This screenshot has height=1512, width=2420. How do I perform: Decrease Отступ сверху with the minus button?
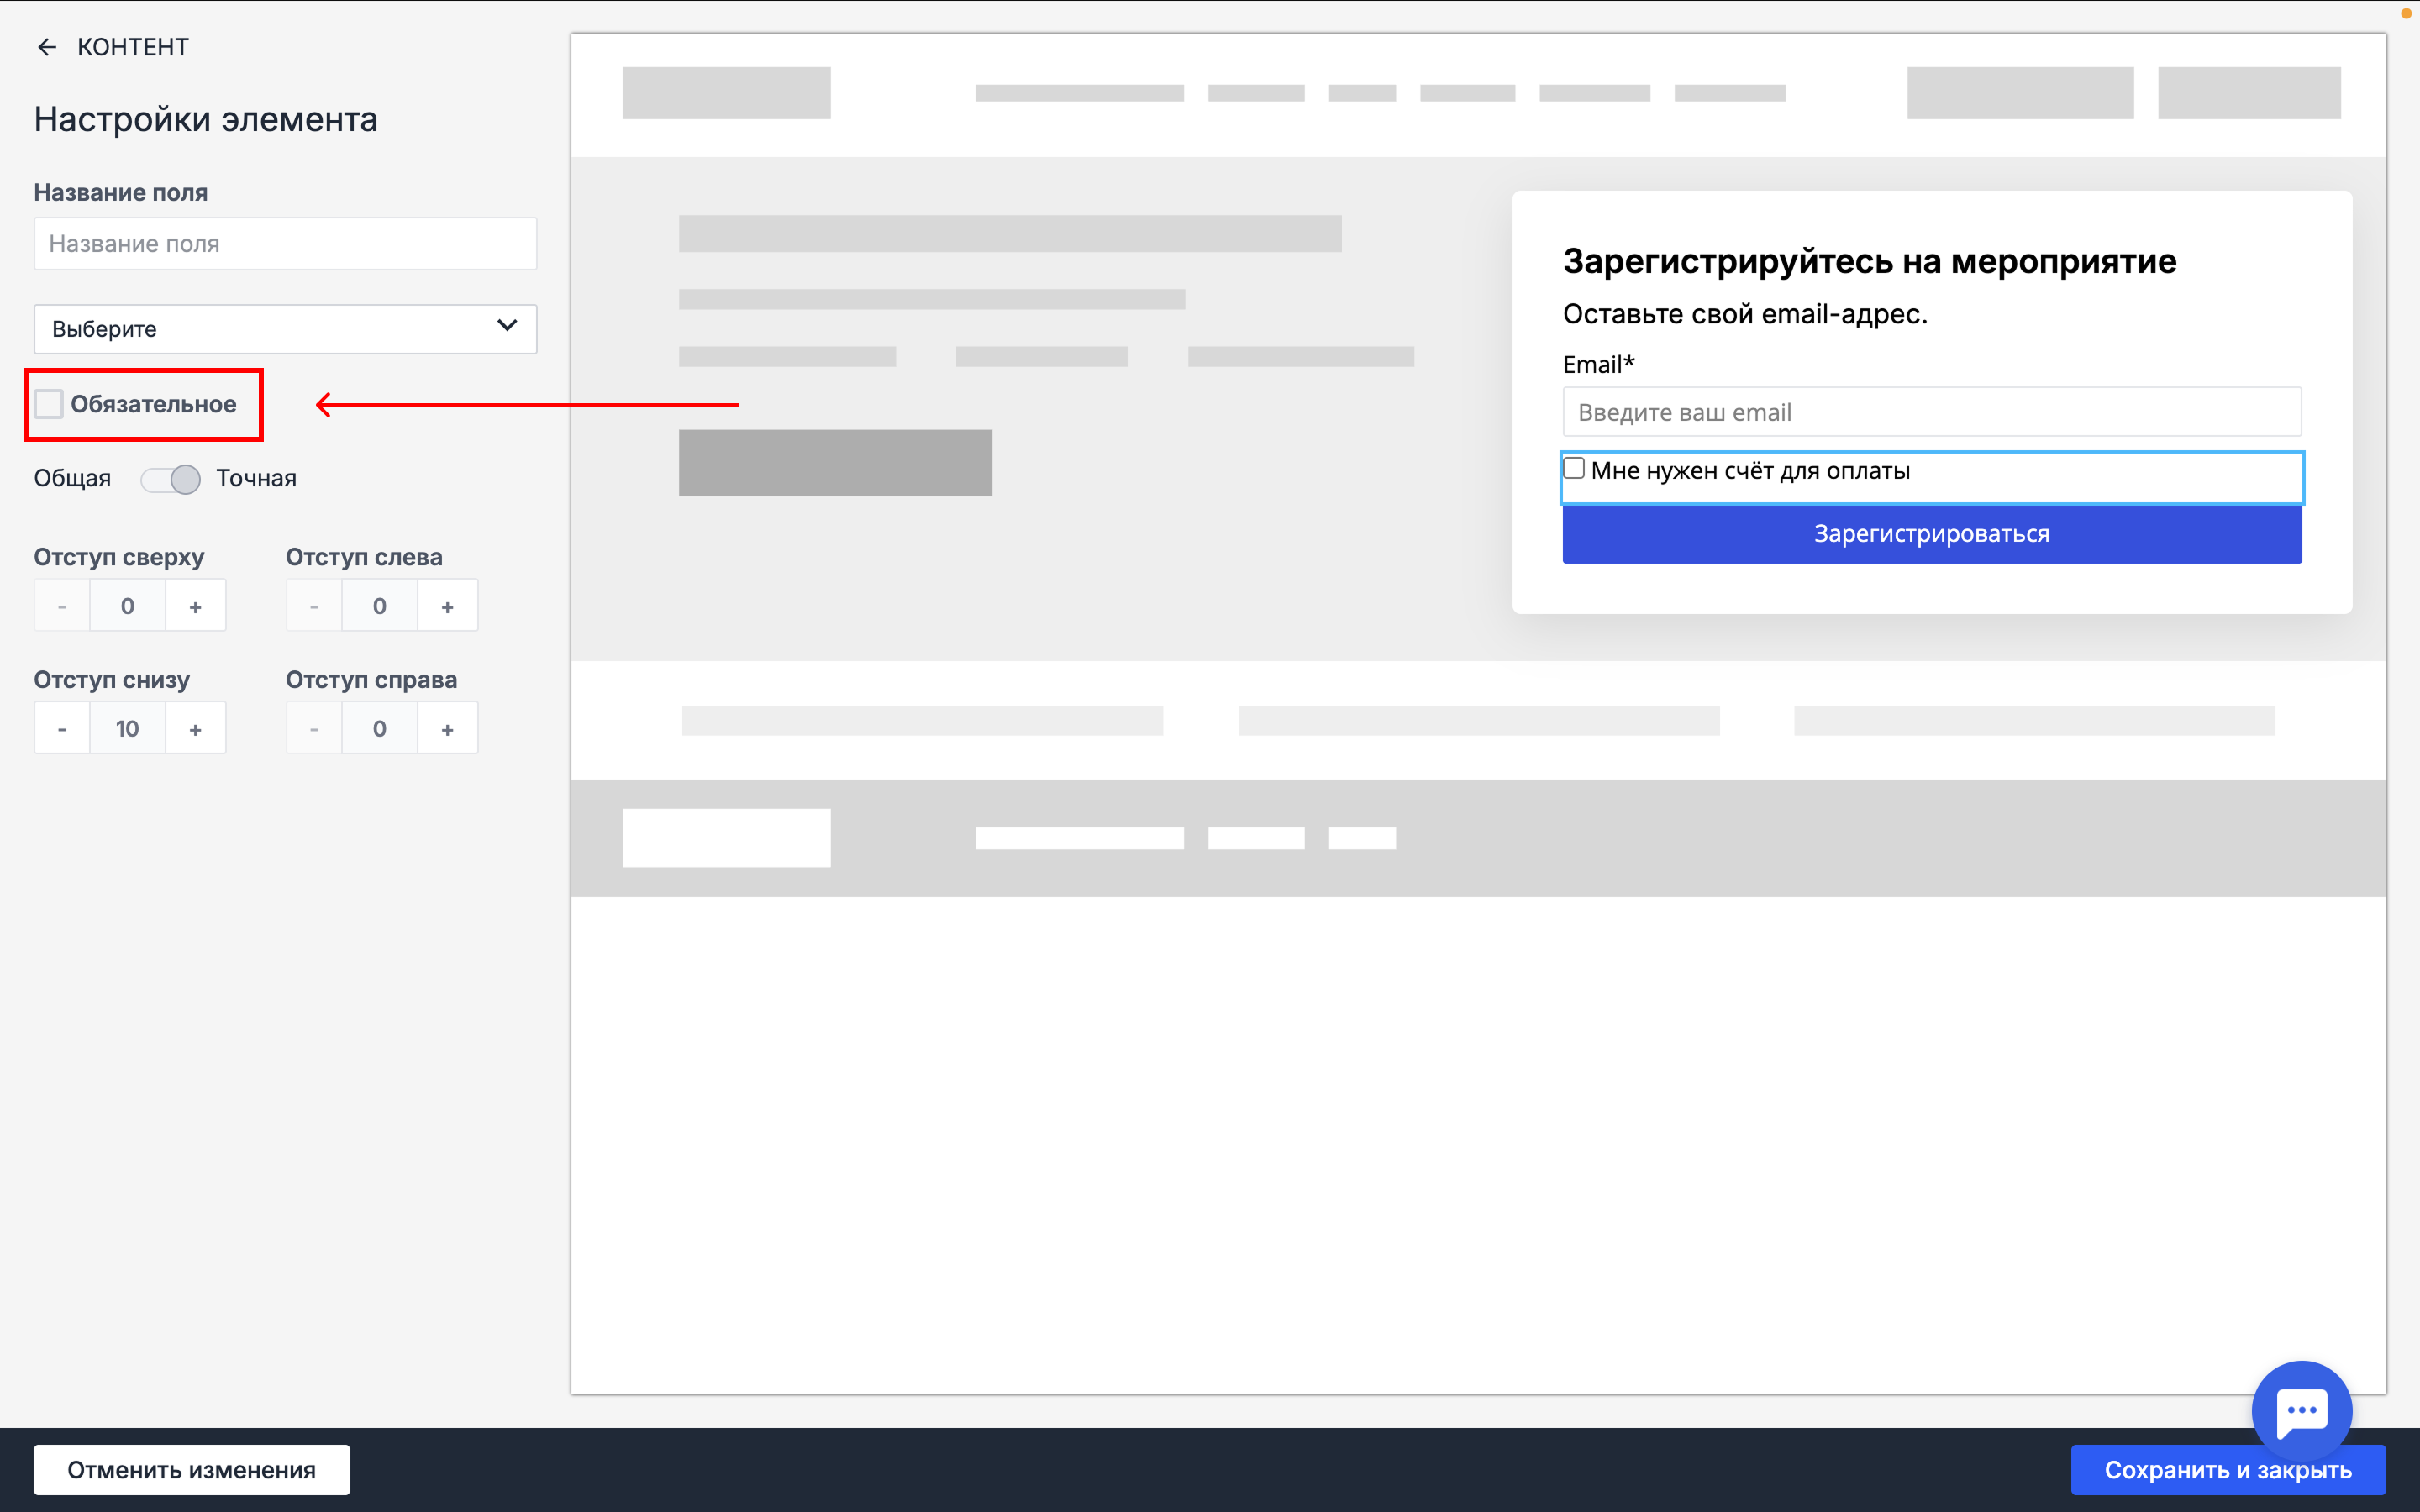tap(62, 606)
